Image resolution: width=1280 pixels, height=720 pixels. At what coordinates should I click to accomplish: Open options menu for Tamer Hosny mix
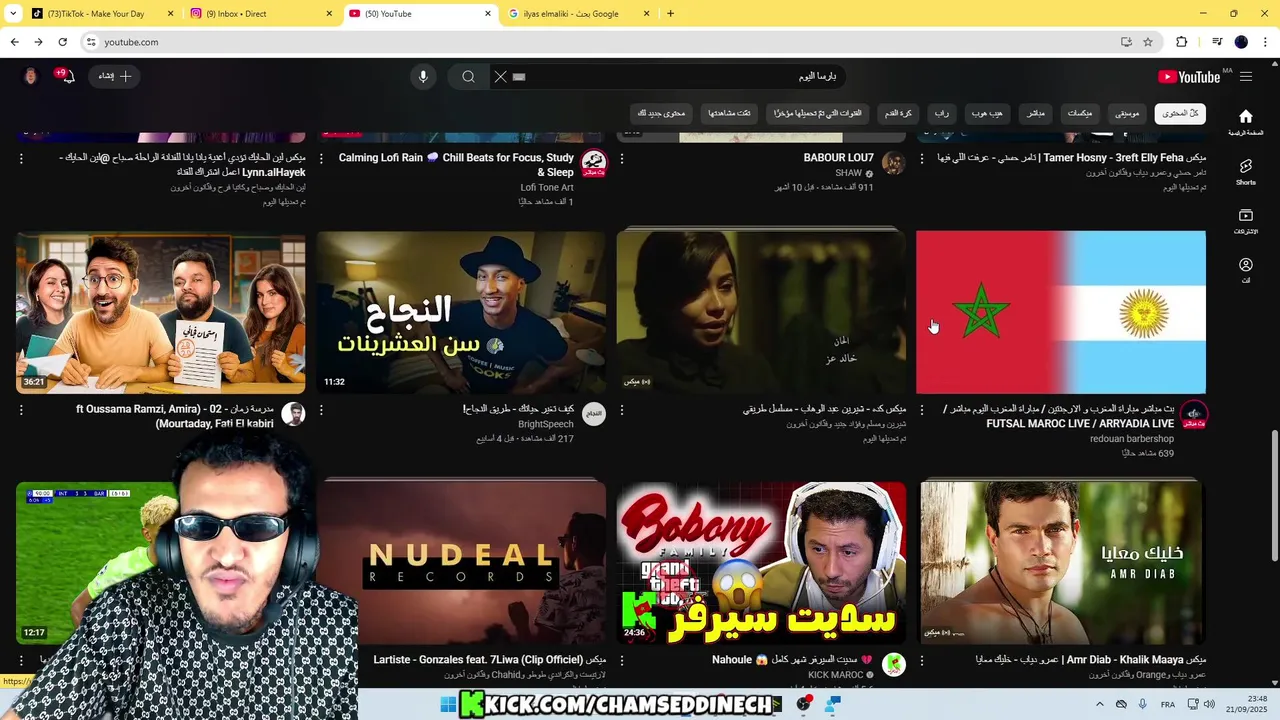pyautogui.click(x=921, y=159)
